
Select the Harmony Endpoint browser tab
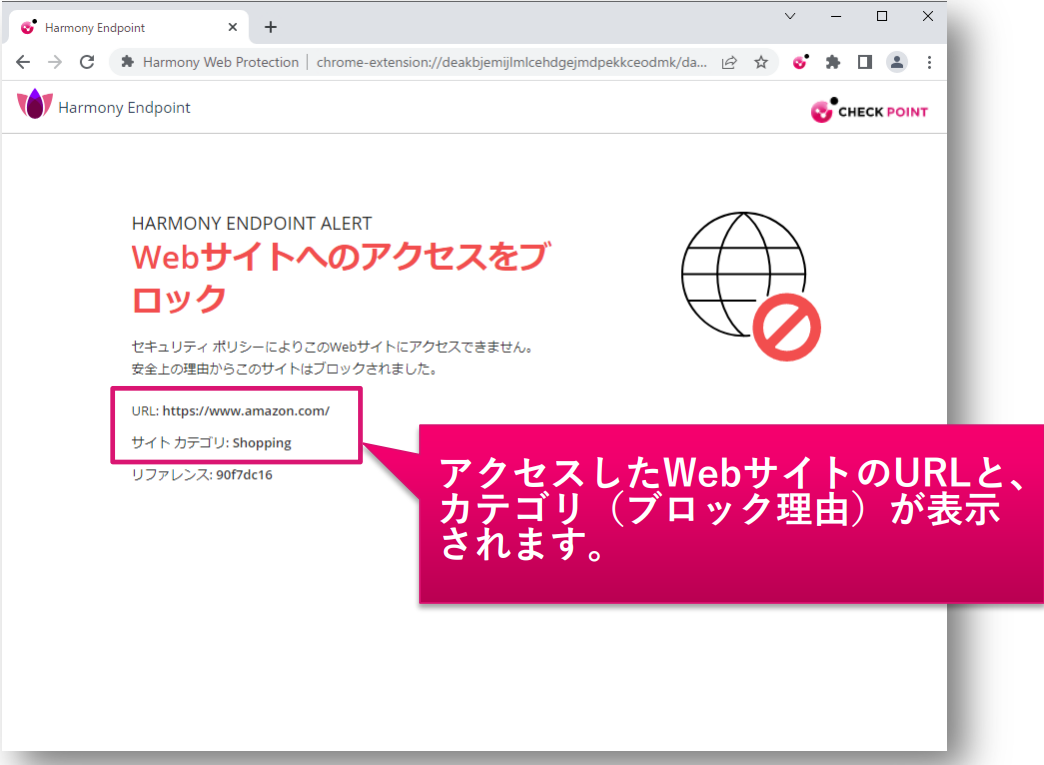tap(129, 27)
